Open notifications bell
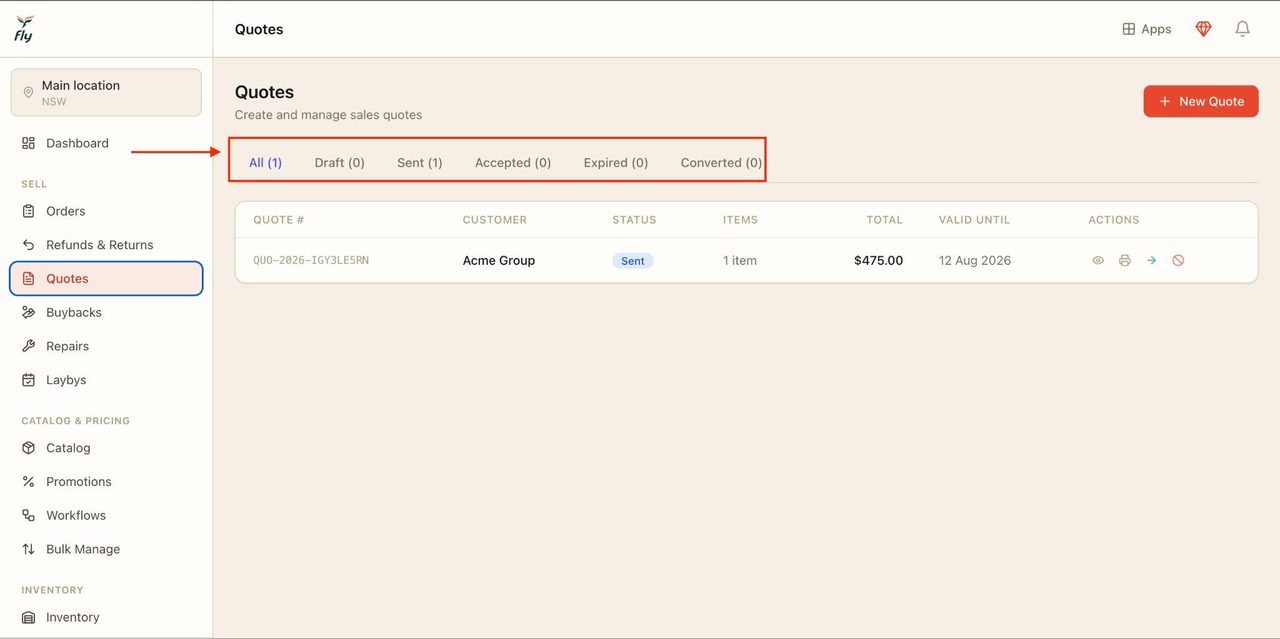1280x639 pixels. click(x=1242, y=29)
